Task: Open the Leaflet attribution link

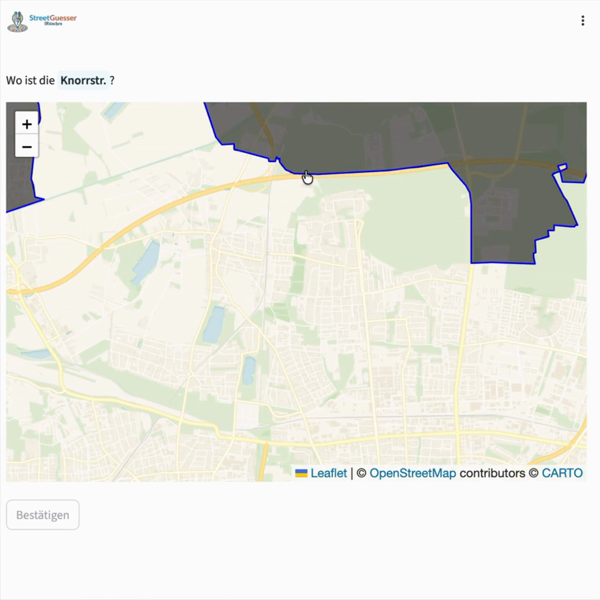Action: (x=328, y=473)
